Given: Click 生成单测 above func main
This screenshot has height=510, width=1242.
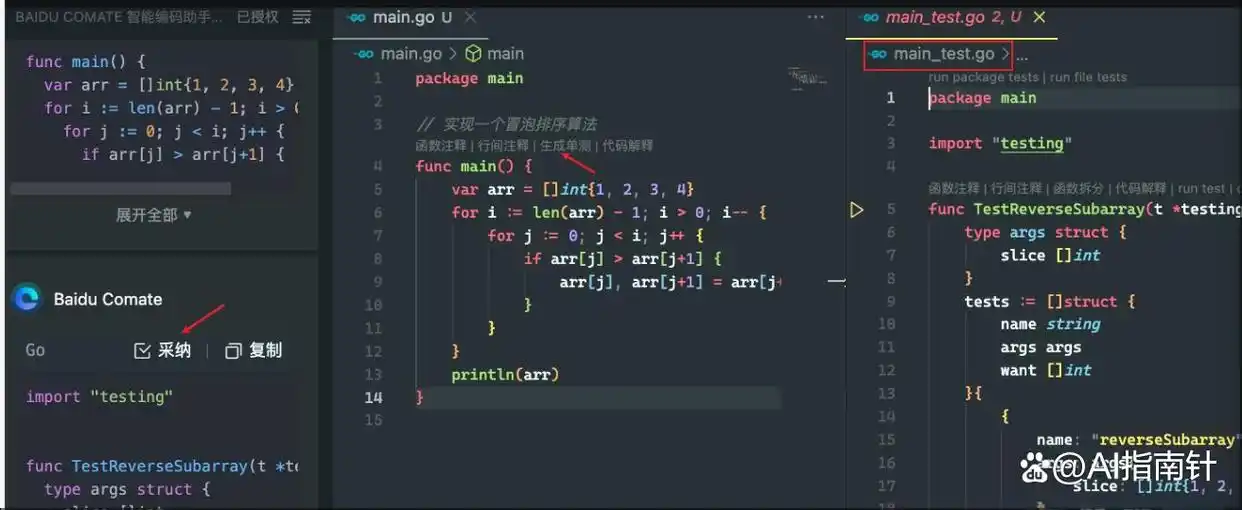Looking at the screenshot, I should (565, 146).
